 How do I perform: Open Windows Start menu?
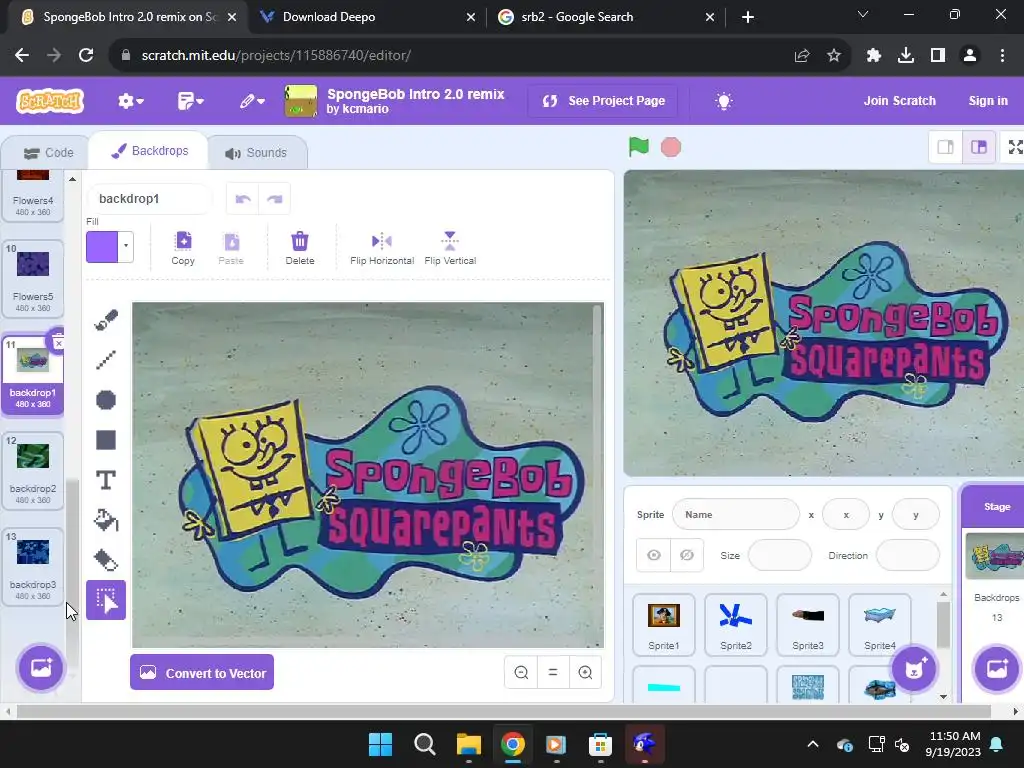tap(381, 744)
